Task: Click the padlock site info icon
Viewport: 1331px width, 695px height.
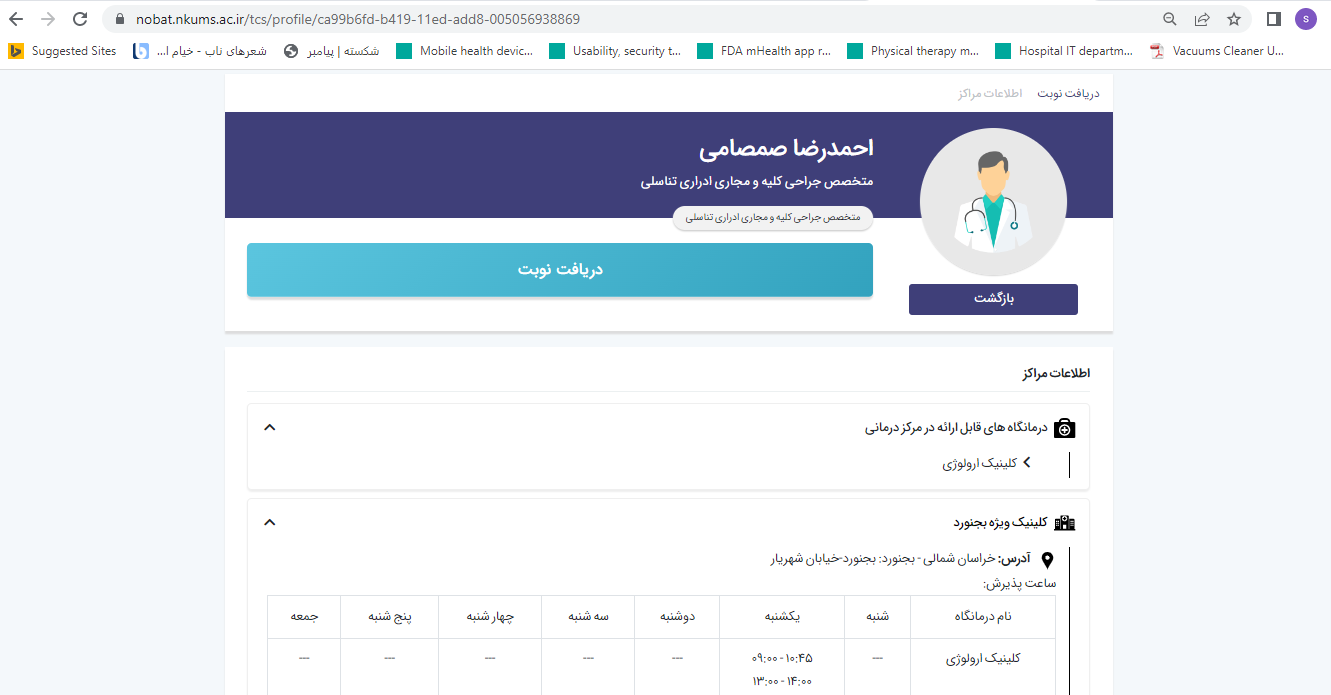Action: [x=119, y=19]
